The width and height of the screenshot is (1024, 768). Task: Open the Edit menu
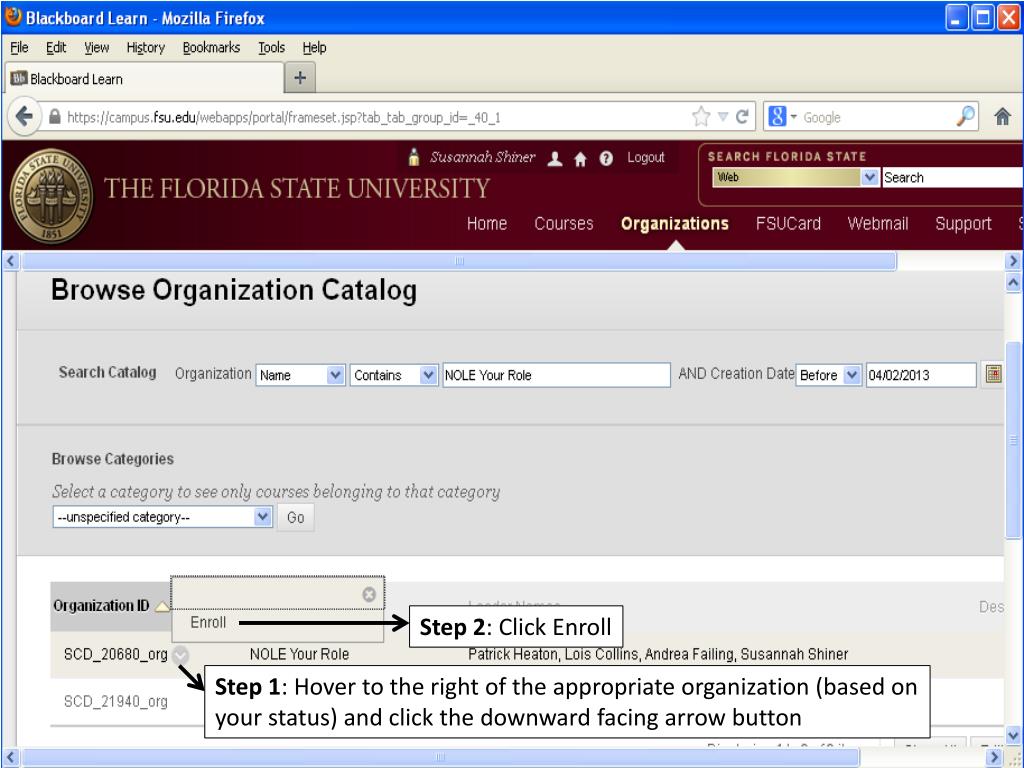pyautogui.click(x=56, y=48)
